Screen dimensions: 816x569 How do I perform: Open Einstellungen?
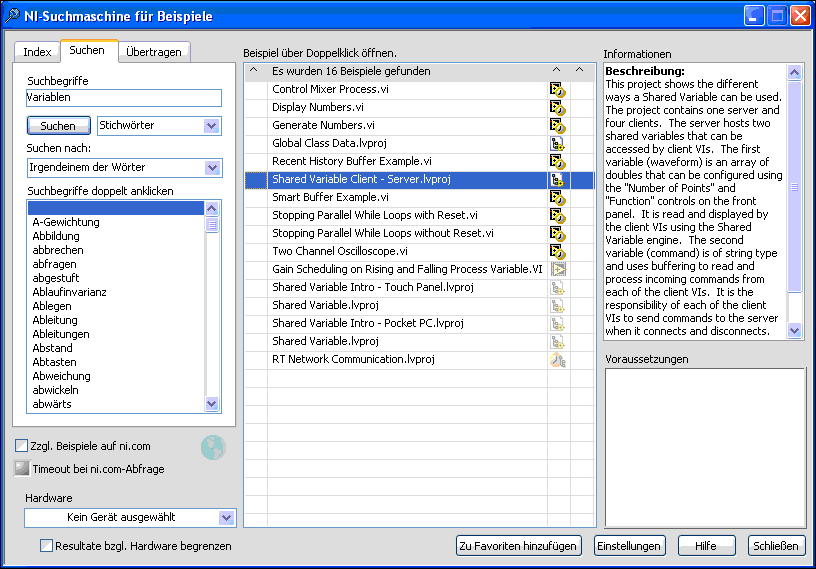[629, 546]
